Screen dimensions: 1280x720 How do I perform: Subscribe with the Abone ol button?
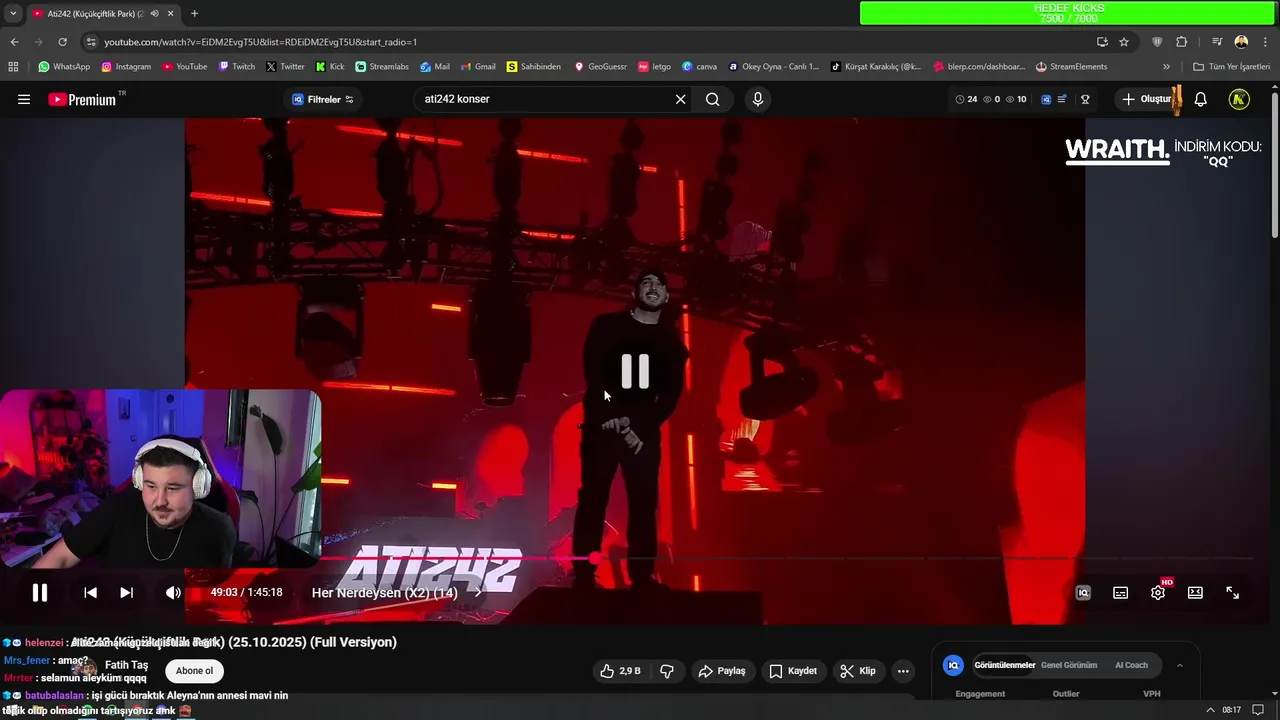(194, 671)
